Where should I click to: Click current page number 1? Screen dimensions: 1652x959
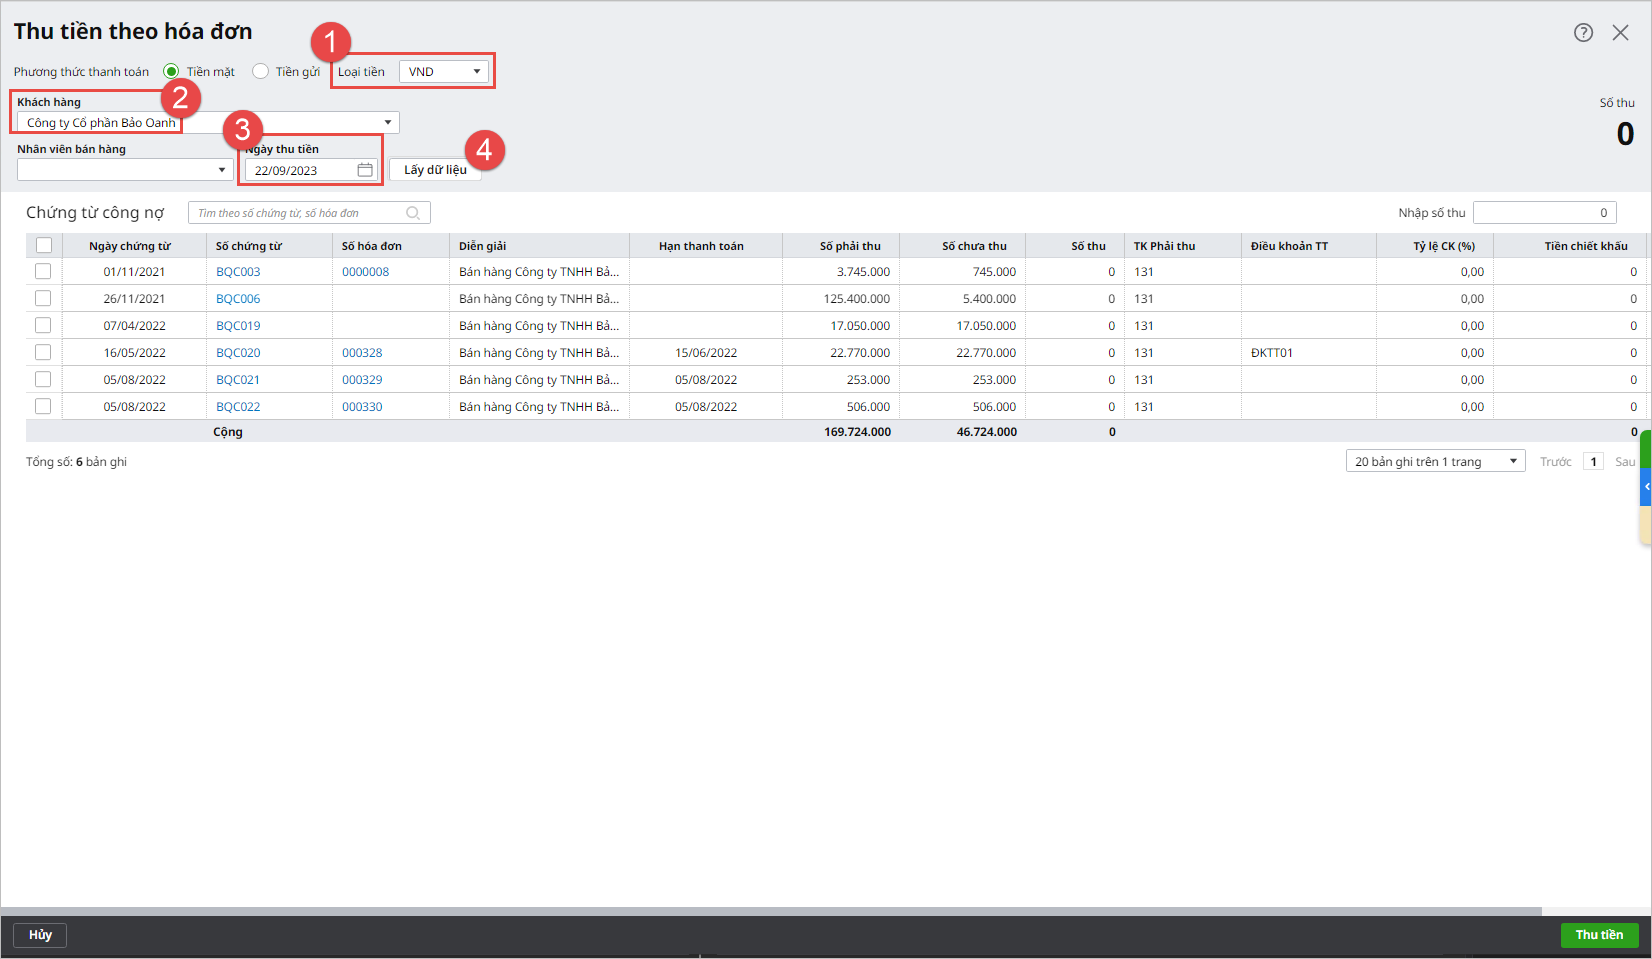click(1594, 461)
